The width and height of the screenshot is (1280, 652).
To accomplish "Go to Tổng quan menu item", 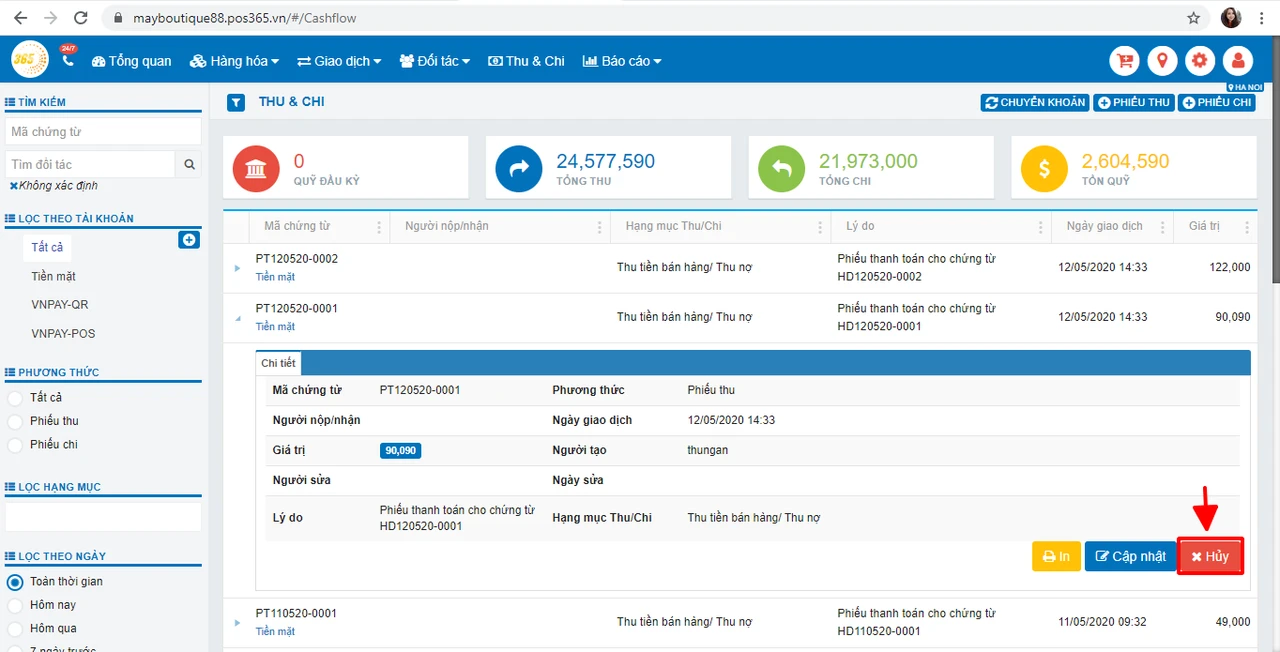I will pyautogui.click(x=131, y=61).
